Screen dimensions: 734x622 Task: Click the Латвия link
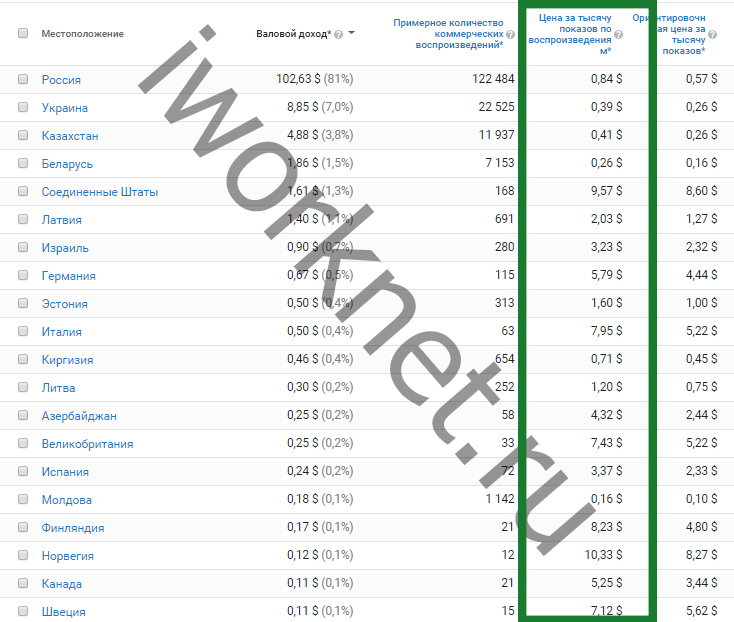coord(62,219)
